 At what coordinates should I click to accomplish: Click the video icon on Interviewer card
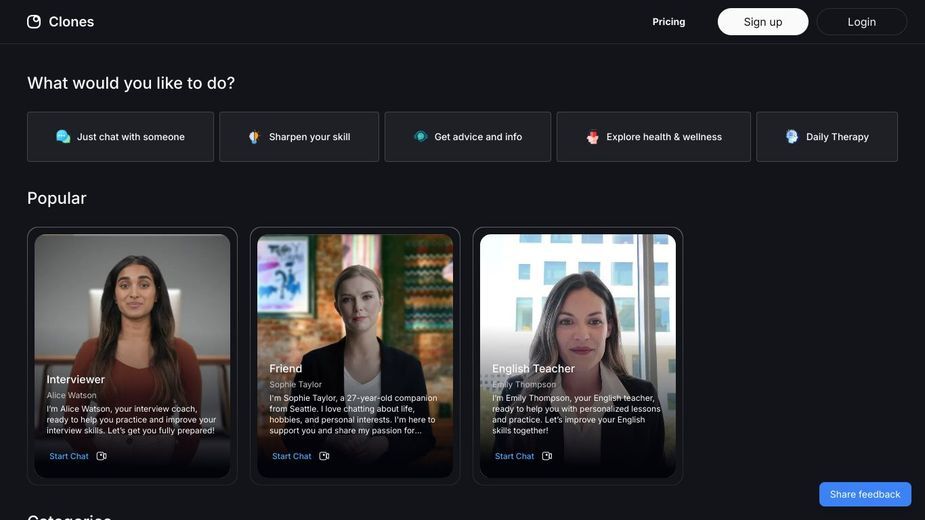click(x=101, y=456)
